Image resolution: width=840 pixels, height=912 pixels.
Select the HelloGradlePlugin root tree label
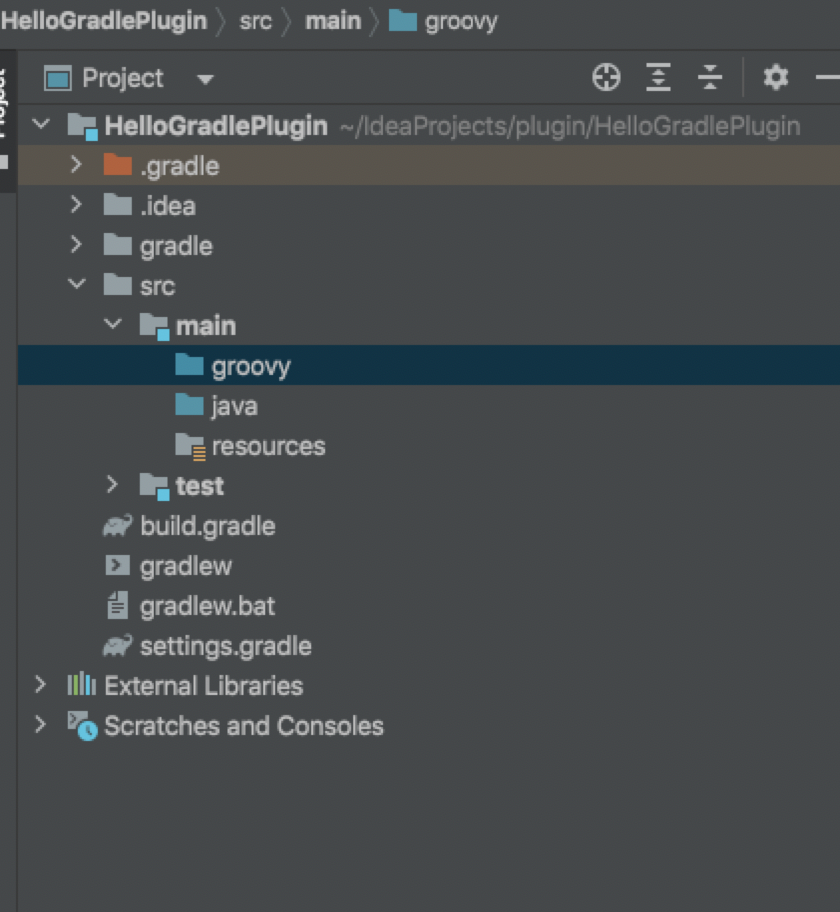point(216,126)
